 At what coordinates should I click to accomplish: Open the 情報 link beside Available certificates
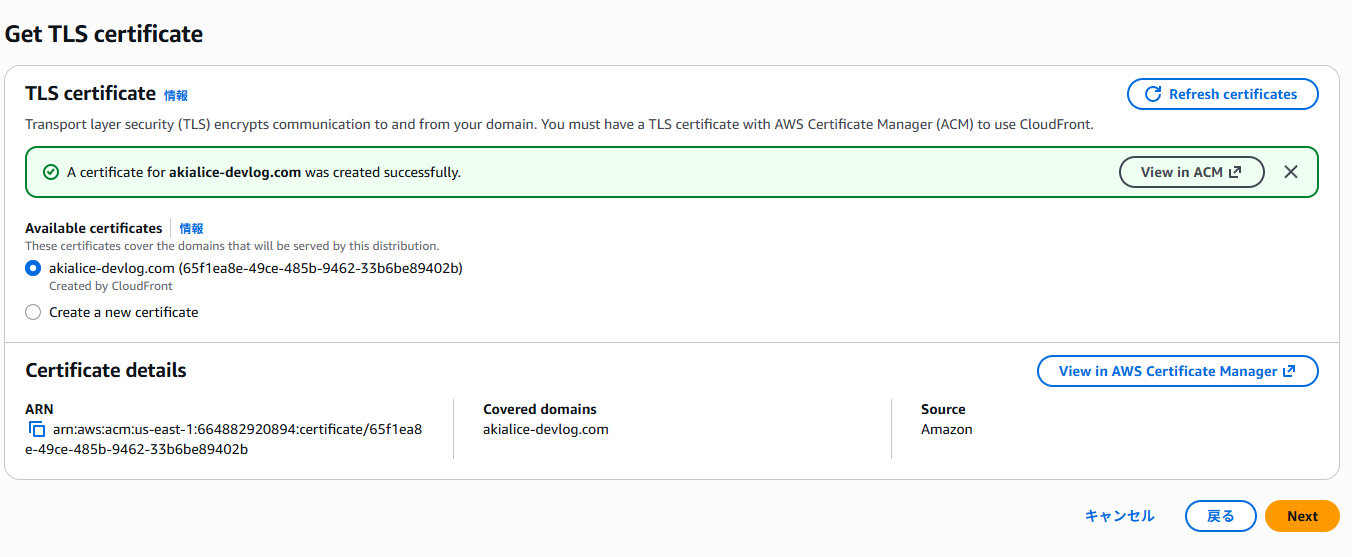192,228
